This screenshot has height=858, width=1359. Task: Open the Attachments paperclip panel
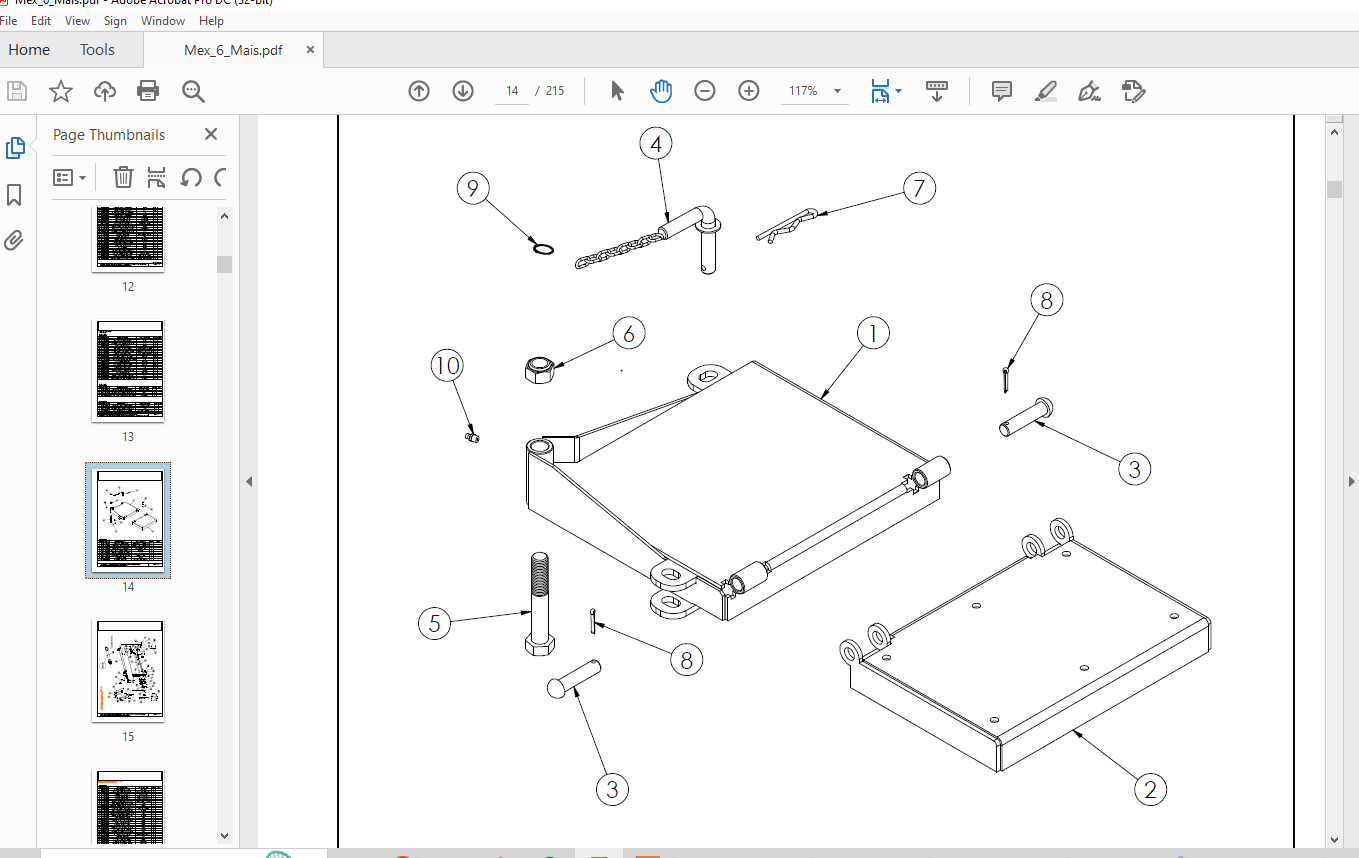(14, 240)
